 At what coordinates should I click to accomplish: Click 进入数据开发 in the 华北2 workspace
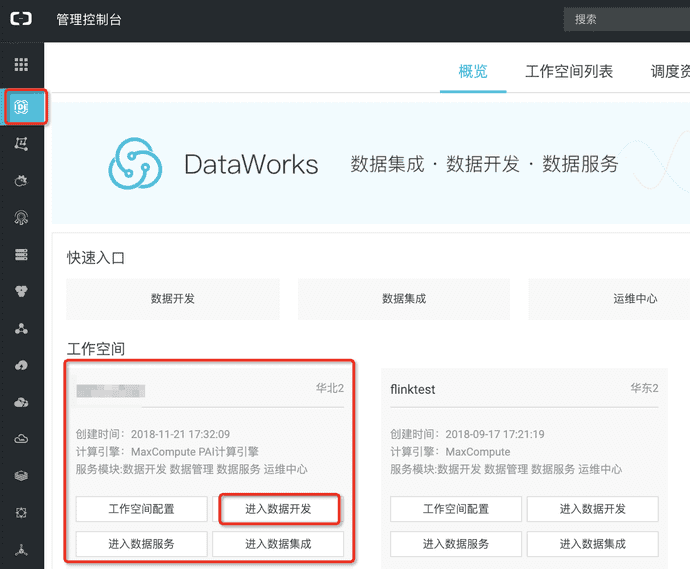(x=279, y=509)
